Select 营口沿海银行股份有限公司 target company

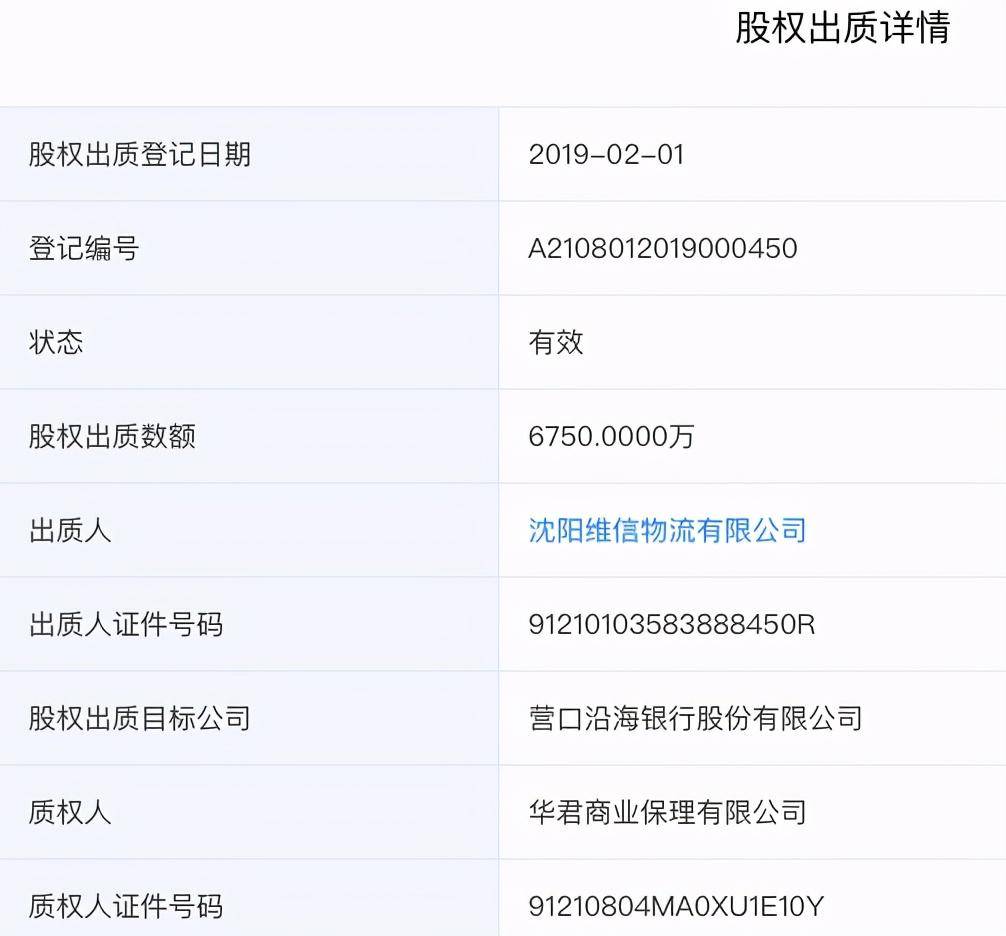(695, 718)
